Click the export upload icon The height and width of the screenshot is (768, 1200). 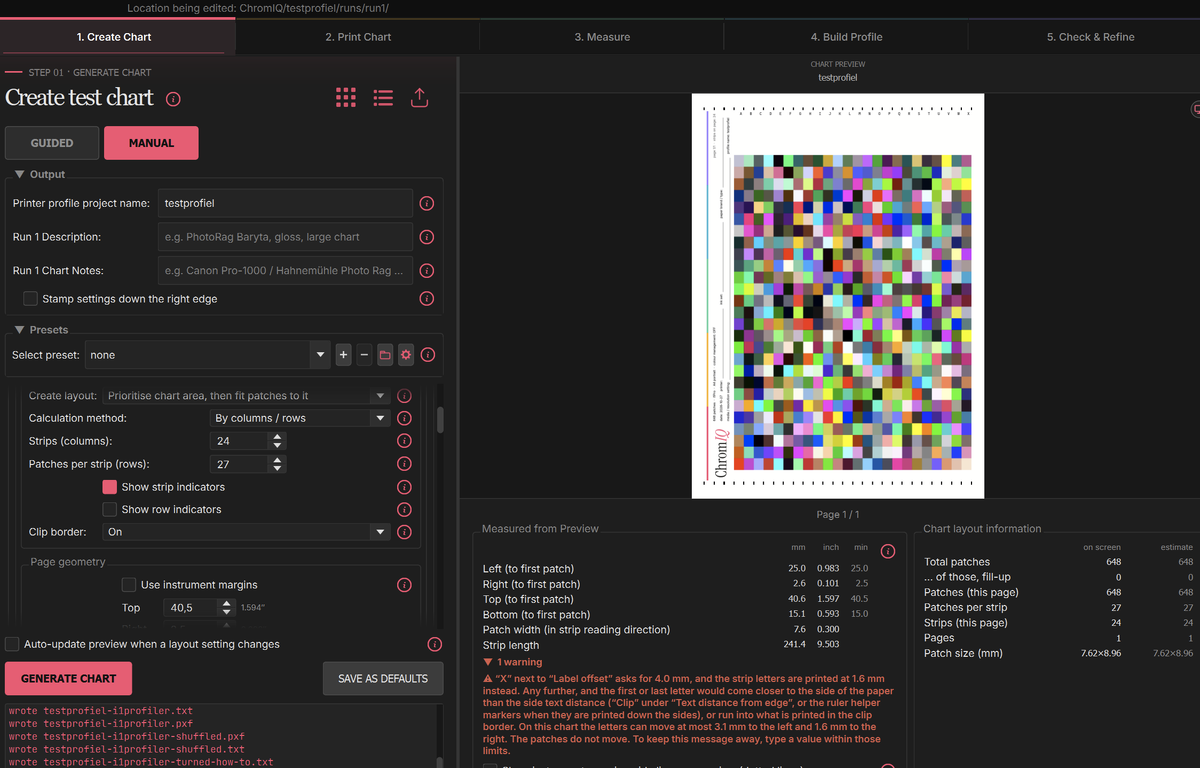pos(420,97)
